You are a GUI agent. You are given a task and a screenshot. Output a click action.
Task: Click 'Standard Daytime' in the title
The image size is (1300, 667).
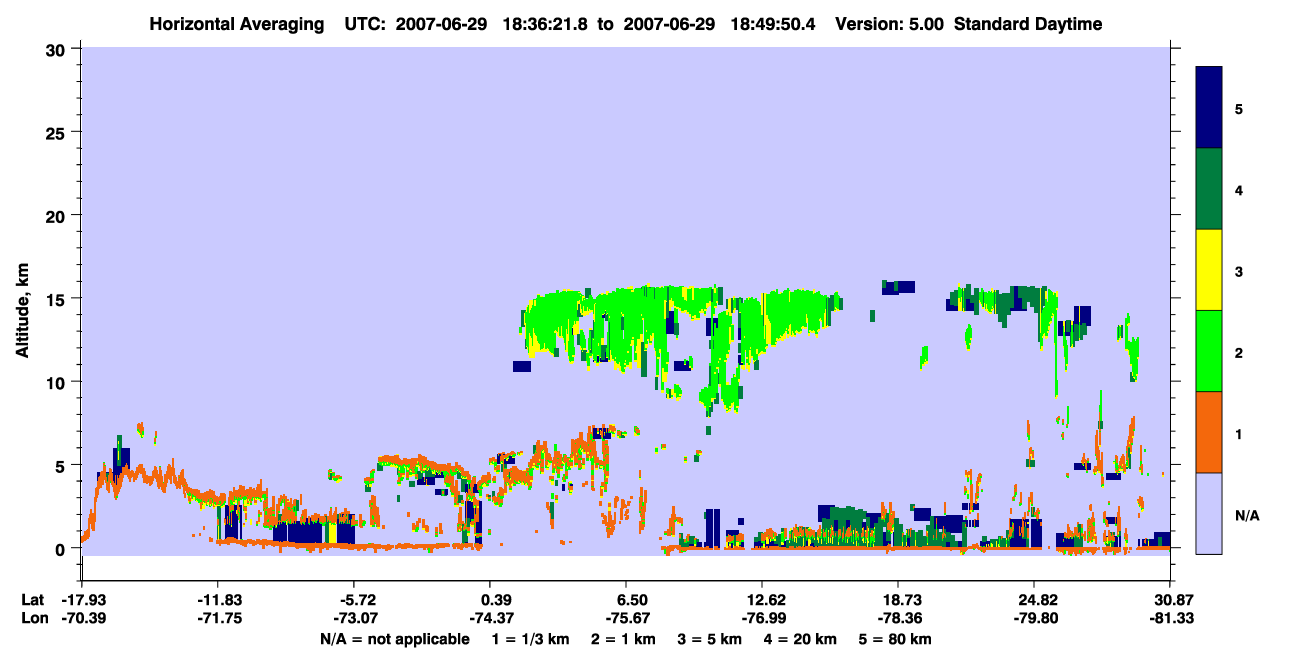click(1028, 24)
